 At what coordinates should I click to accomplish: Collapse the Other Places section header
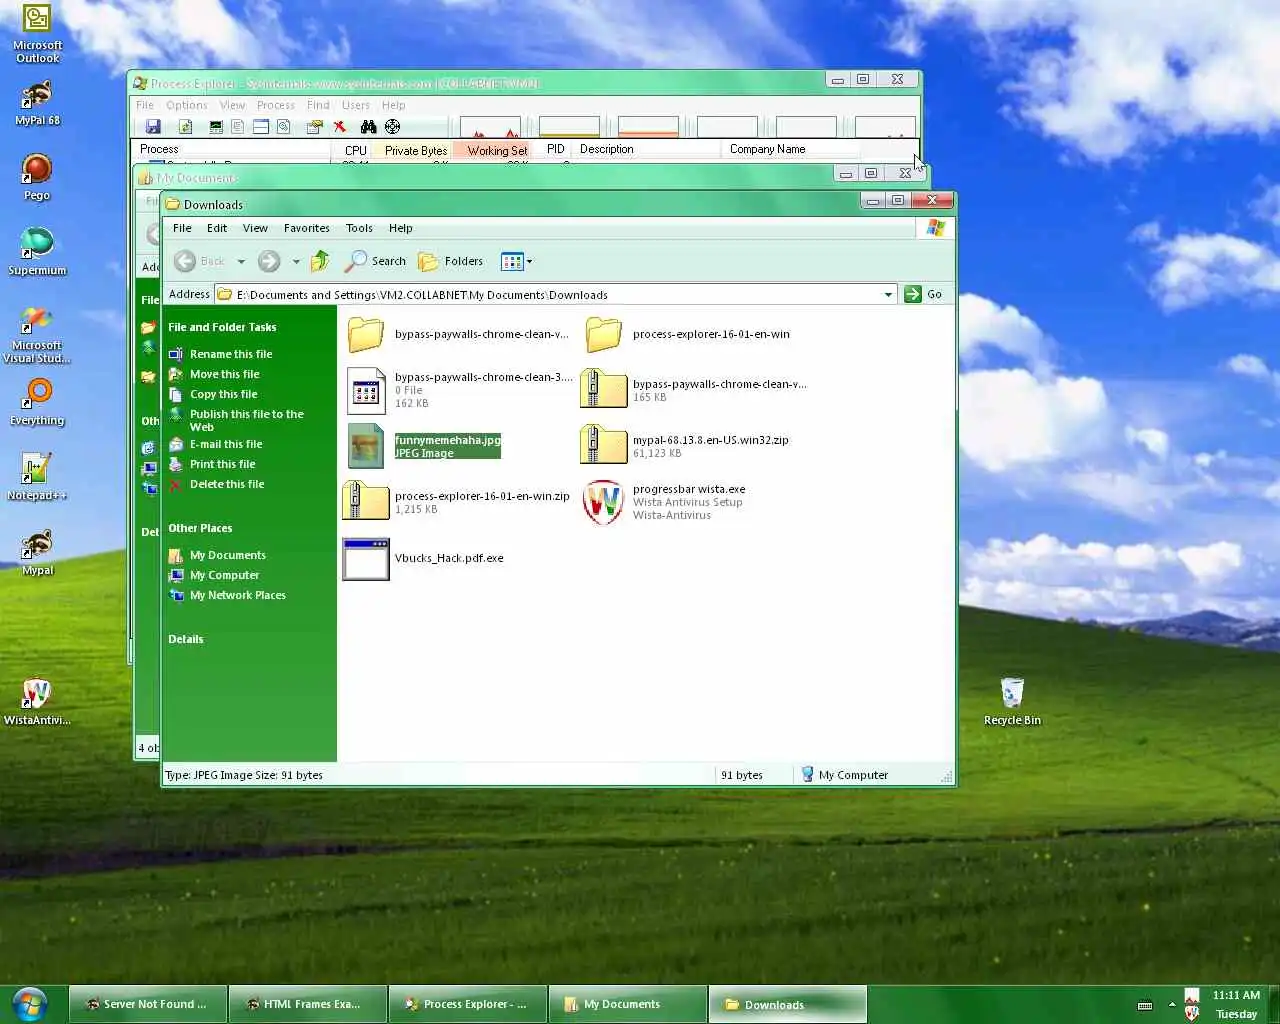point(200,528)
